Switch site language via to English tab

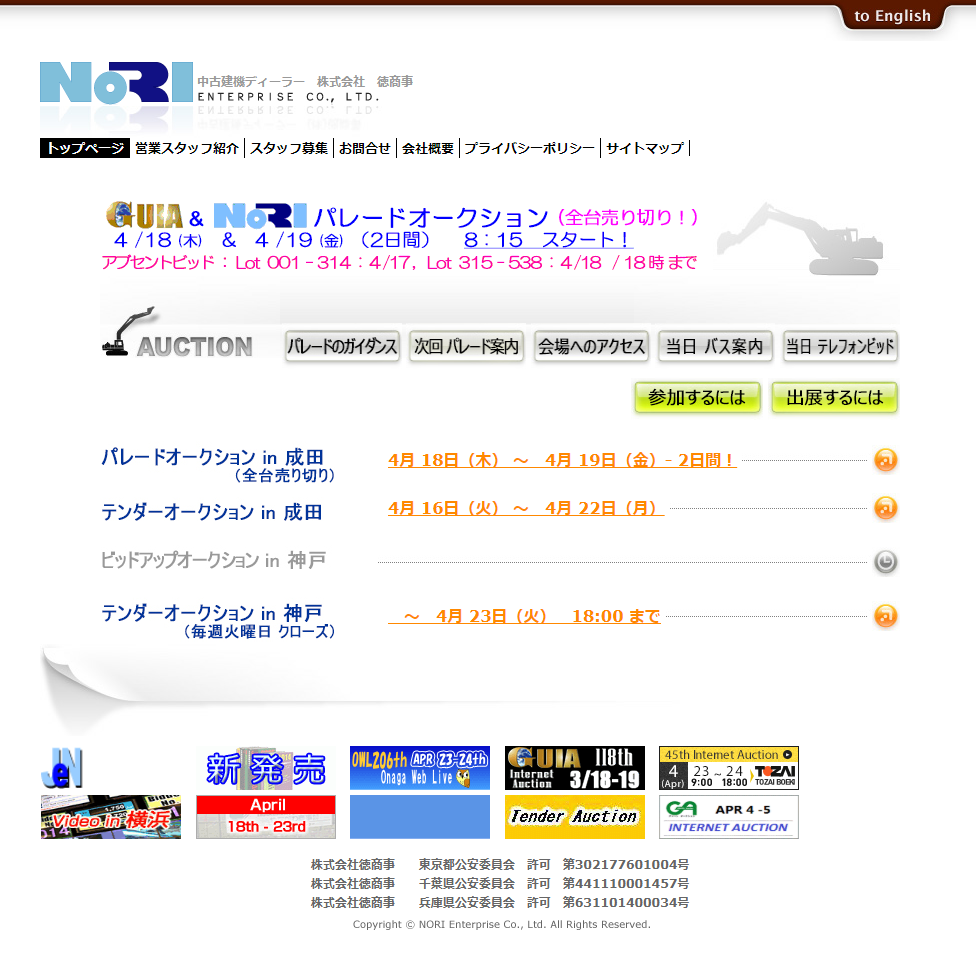(x=892, y=16)
